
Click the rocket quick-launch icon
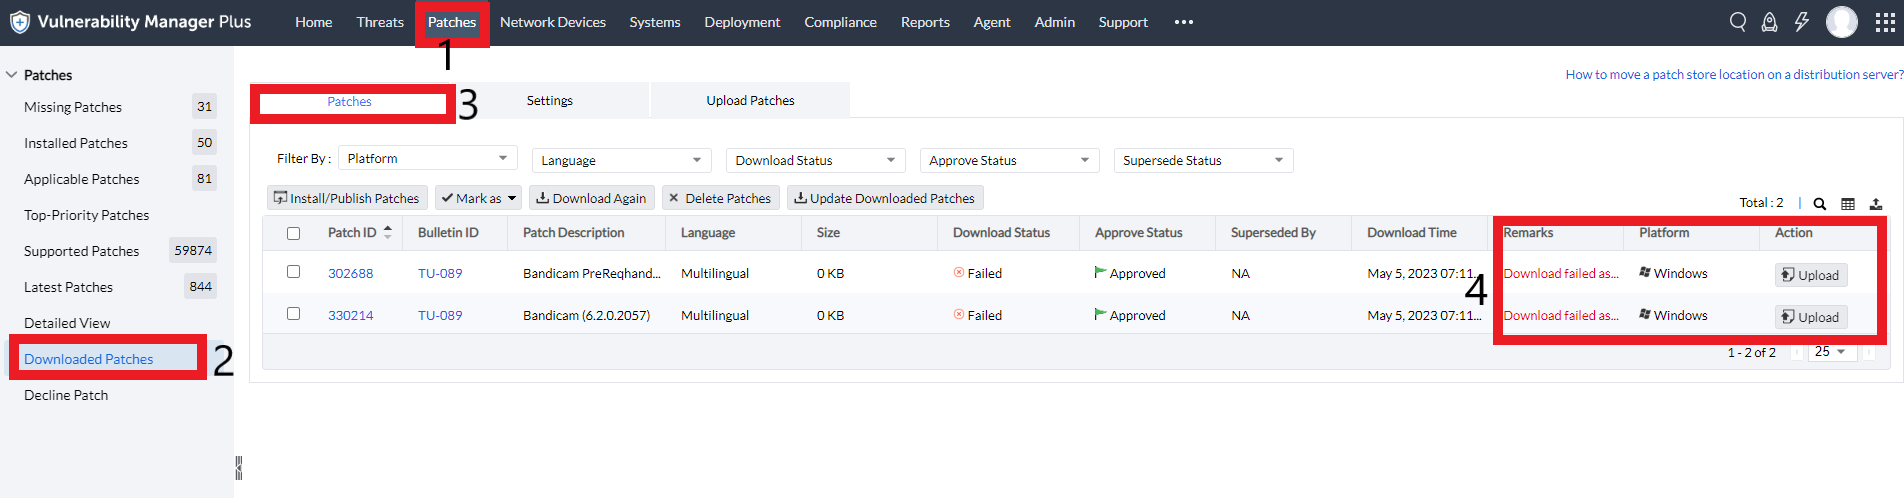pos(1769,22)
